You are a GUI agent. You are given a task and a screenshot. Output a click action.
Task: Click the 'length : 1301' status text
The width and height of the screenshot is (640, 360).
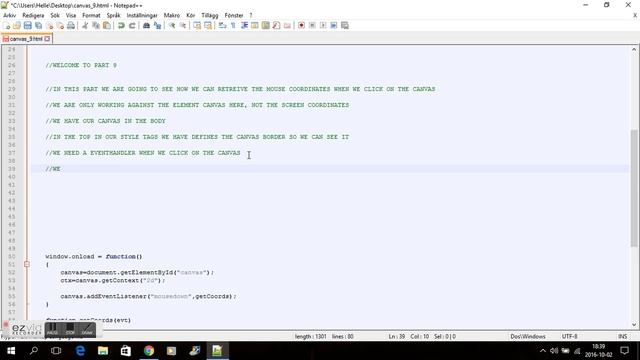pos(310,336)
